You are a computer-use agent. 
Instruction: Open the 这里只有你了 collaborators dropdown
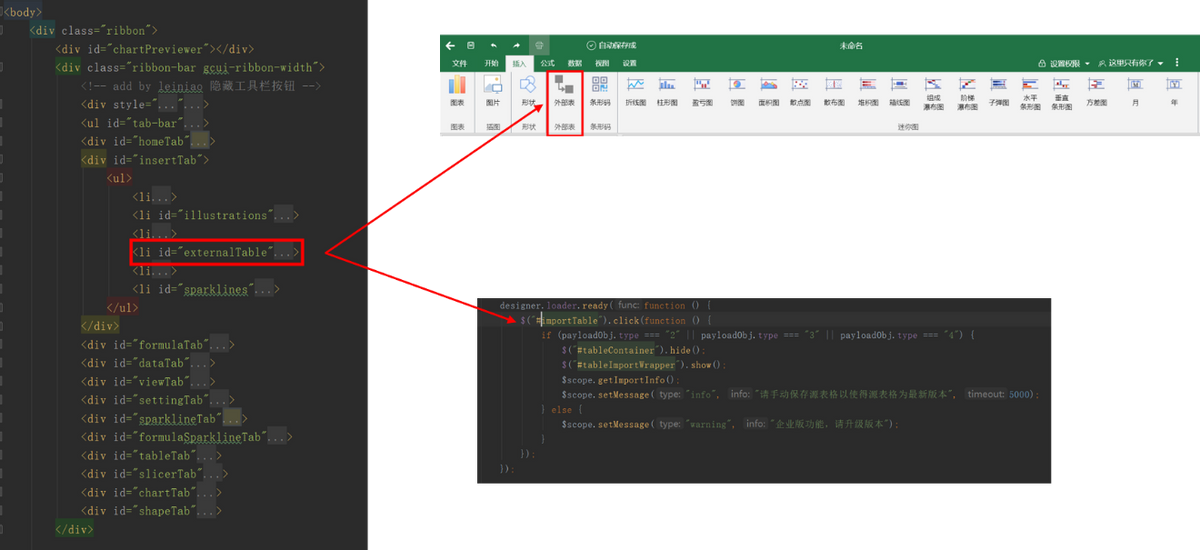(1131, 62)
